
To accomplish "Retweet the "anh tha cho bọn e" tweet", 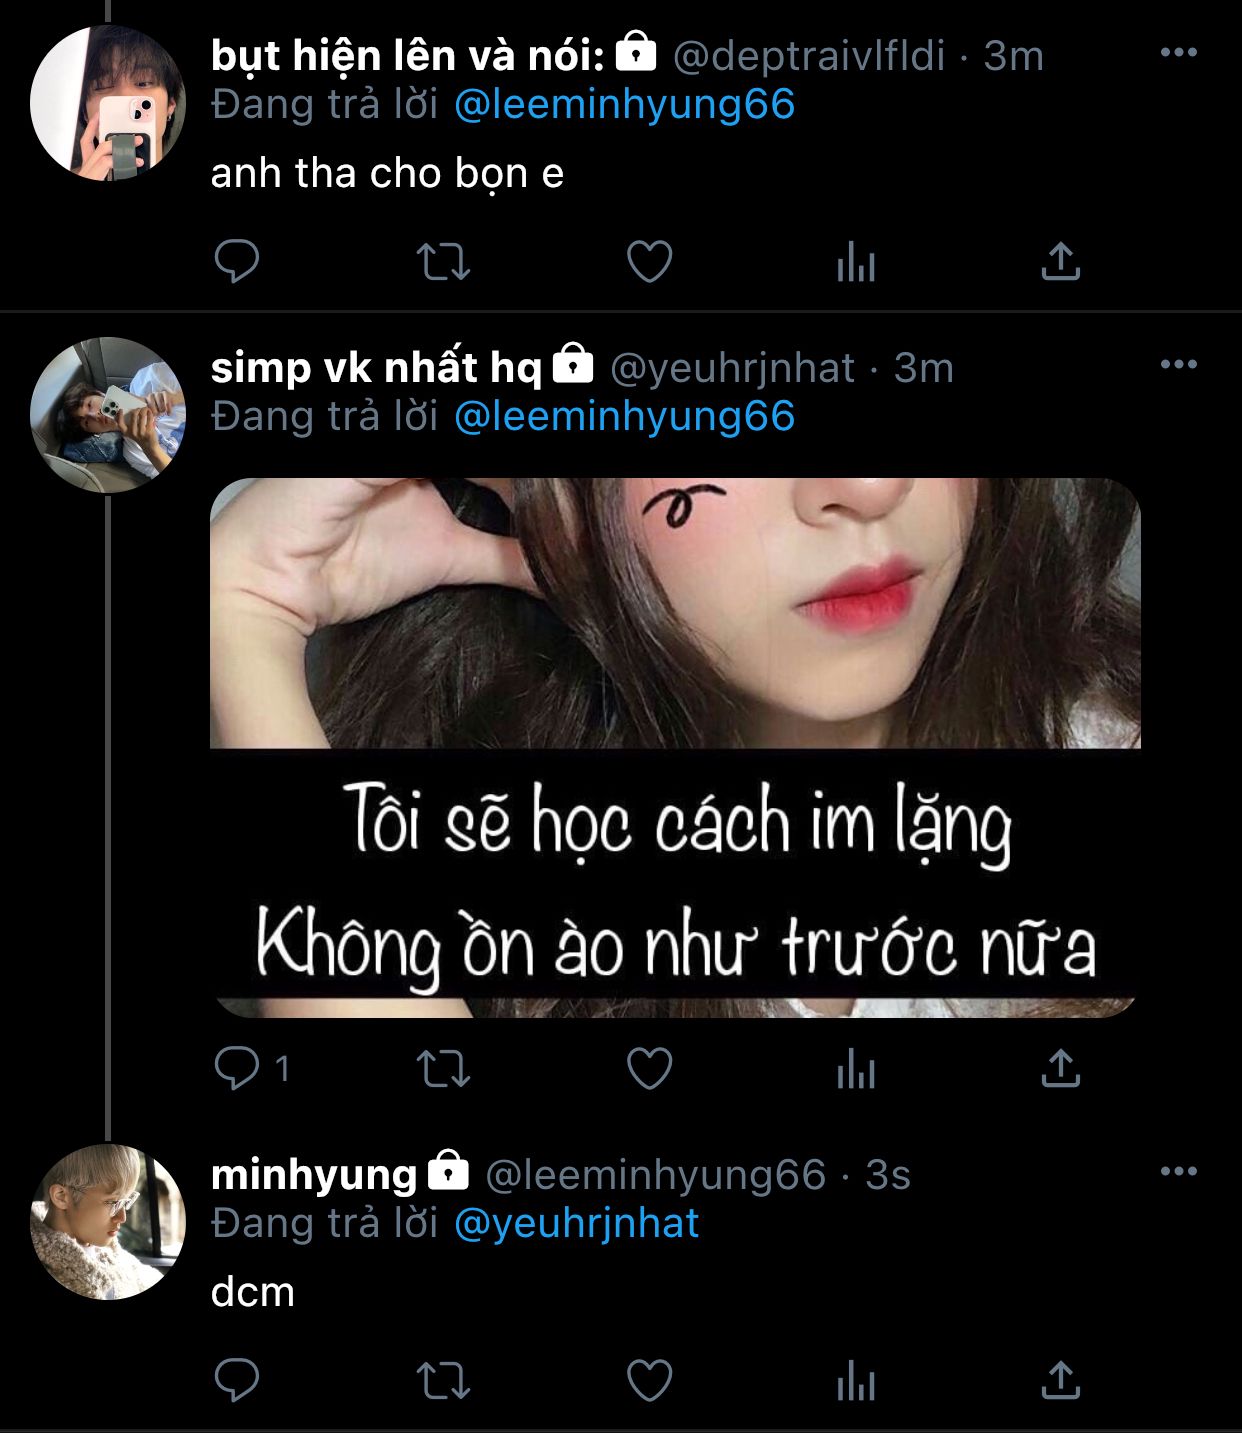I will 443,262.
